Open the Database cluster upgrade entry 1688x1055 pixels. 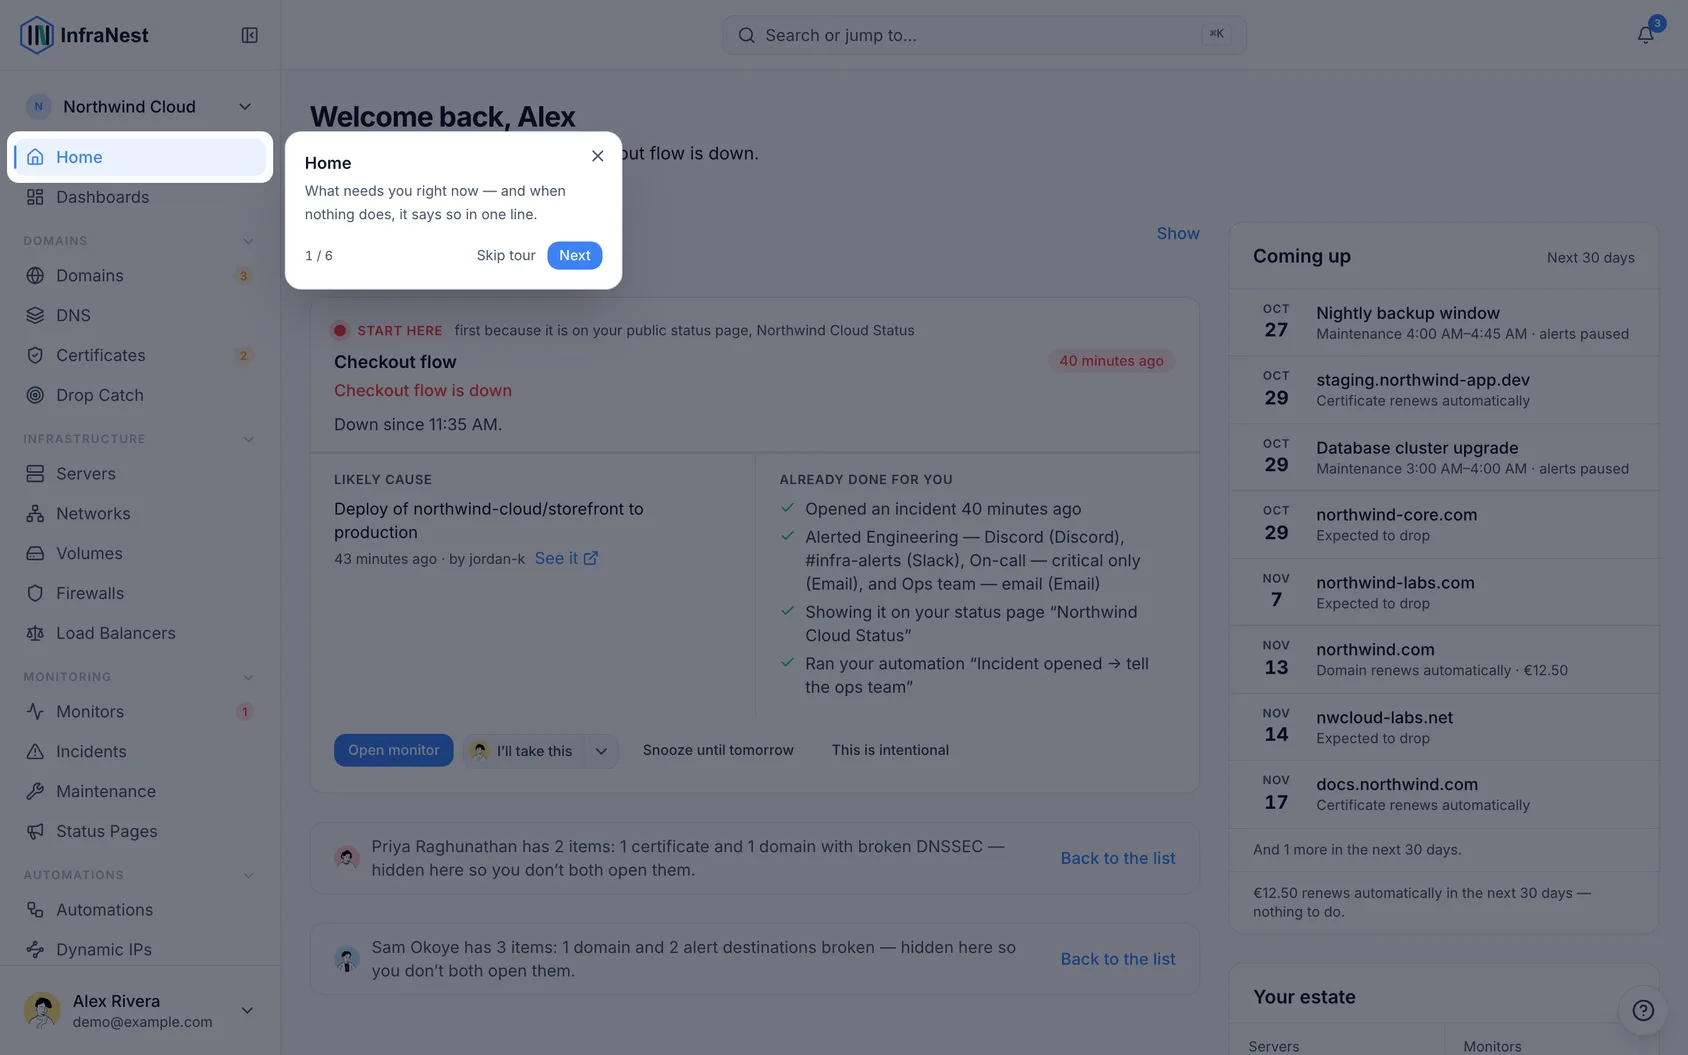[x=1444, y=457]
